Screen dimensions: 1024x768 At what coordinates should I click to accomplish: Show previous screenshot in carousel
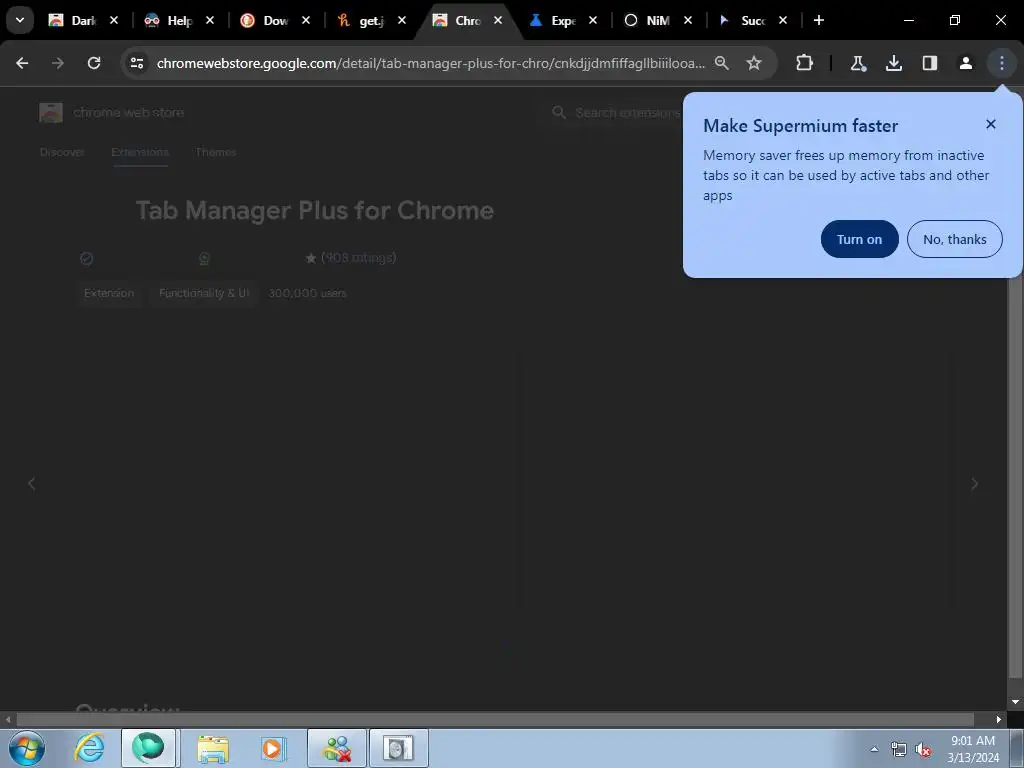pyautogui.click(x=32, y=484)
